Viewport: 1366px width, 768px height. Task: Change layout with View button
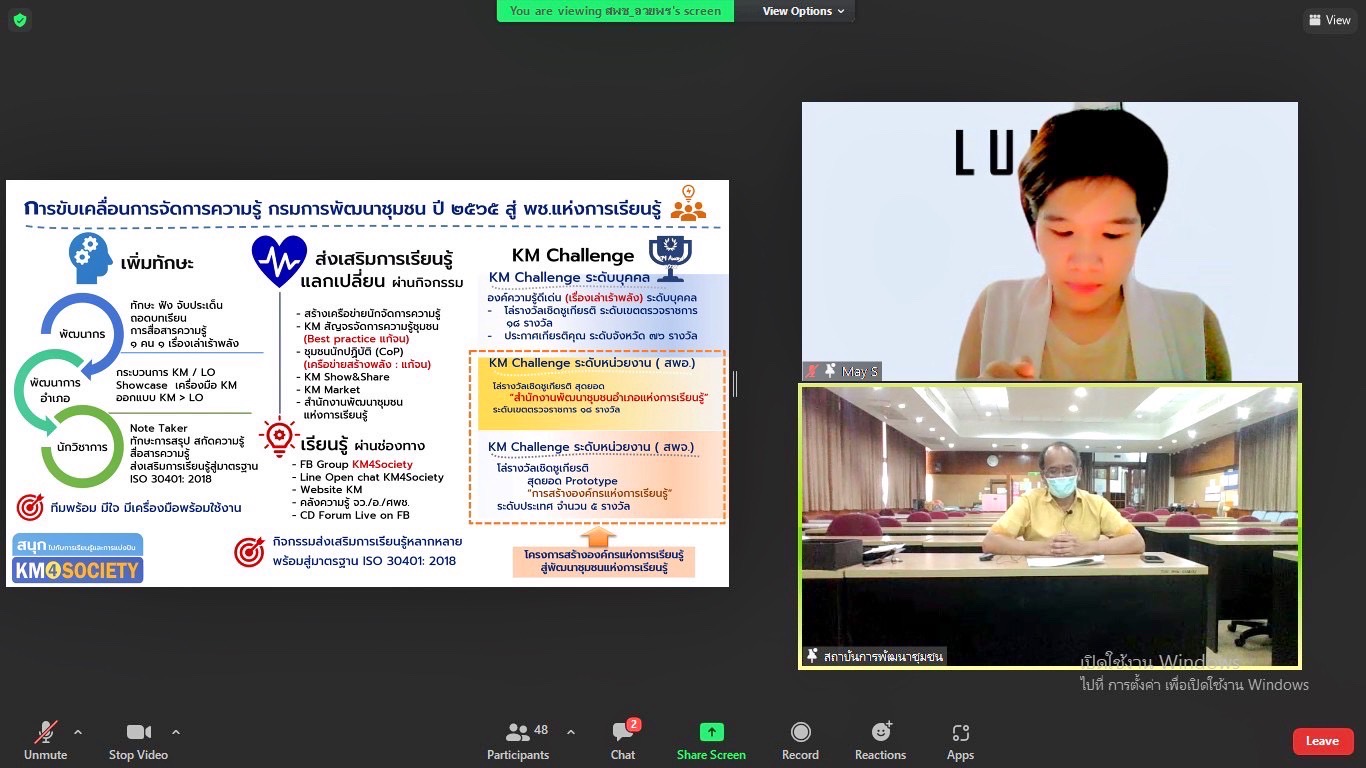coord(1329,20)
